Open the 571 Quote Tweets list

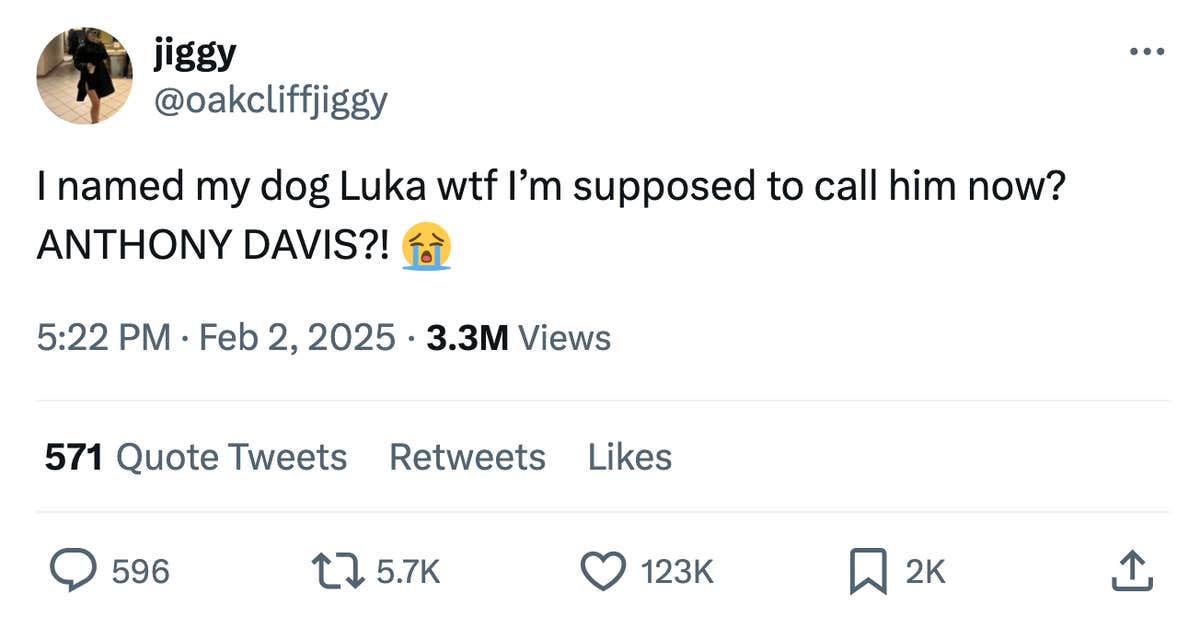[196, 457]
